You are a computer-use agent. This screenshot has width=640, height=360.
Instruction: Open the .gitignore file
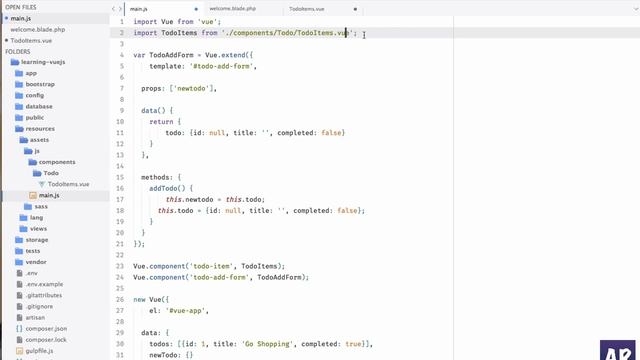pos(39,307)
